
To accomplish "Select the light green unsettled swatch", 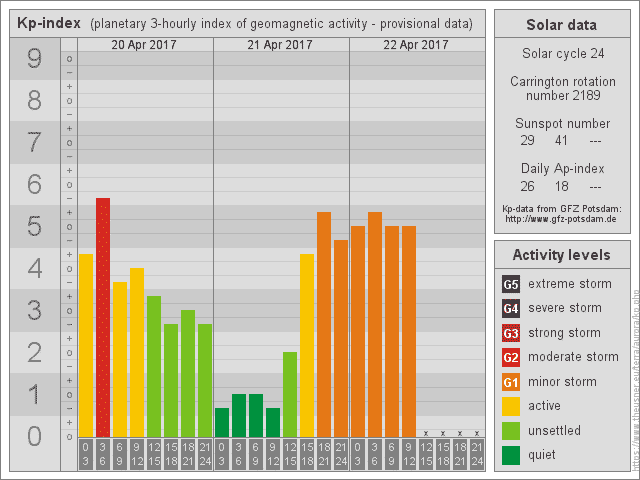I will (x=511, y=431).
